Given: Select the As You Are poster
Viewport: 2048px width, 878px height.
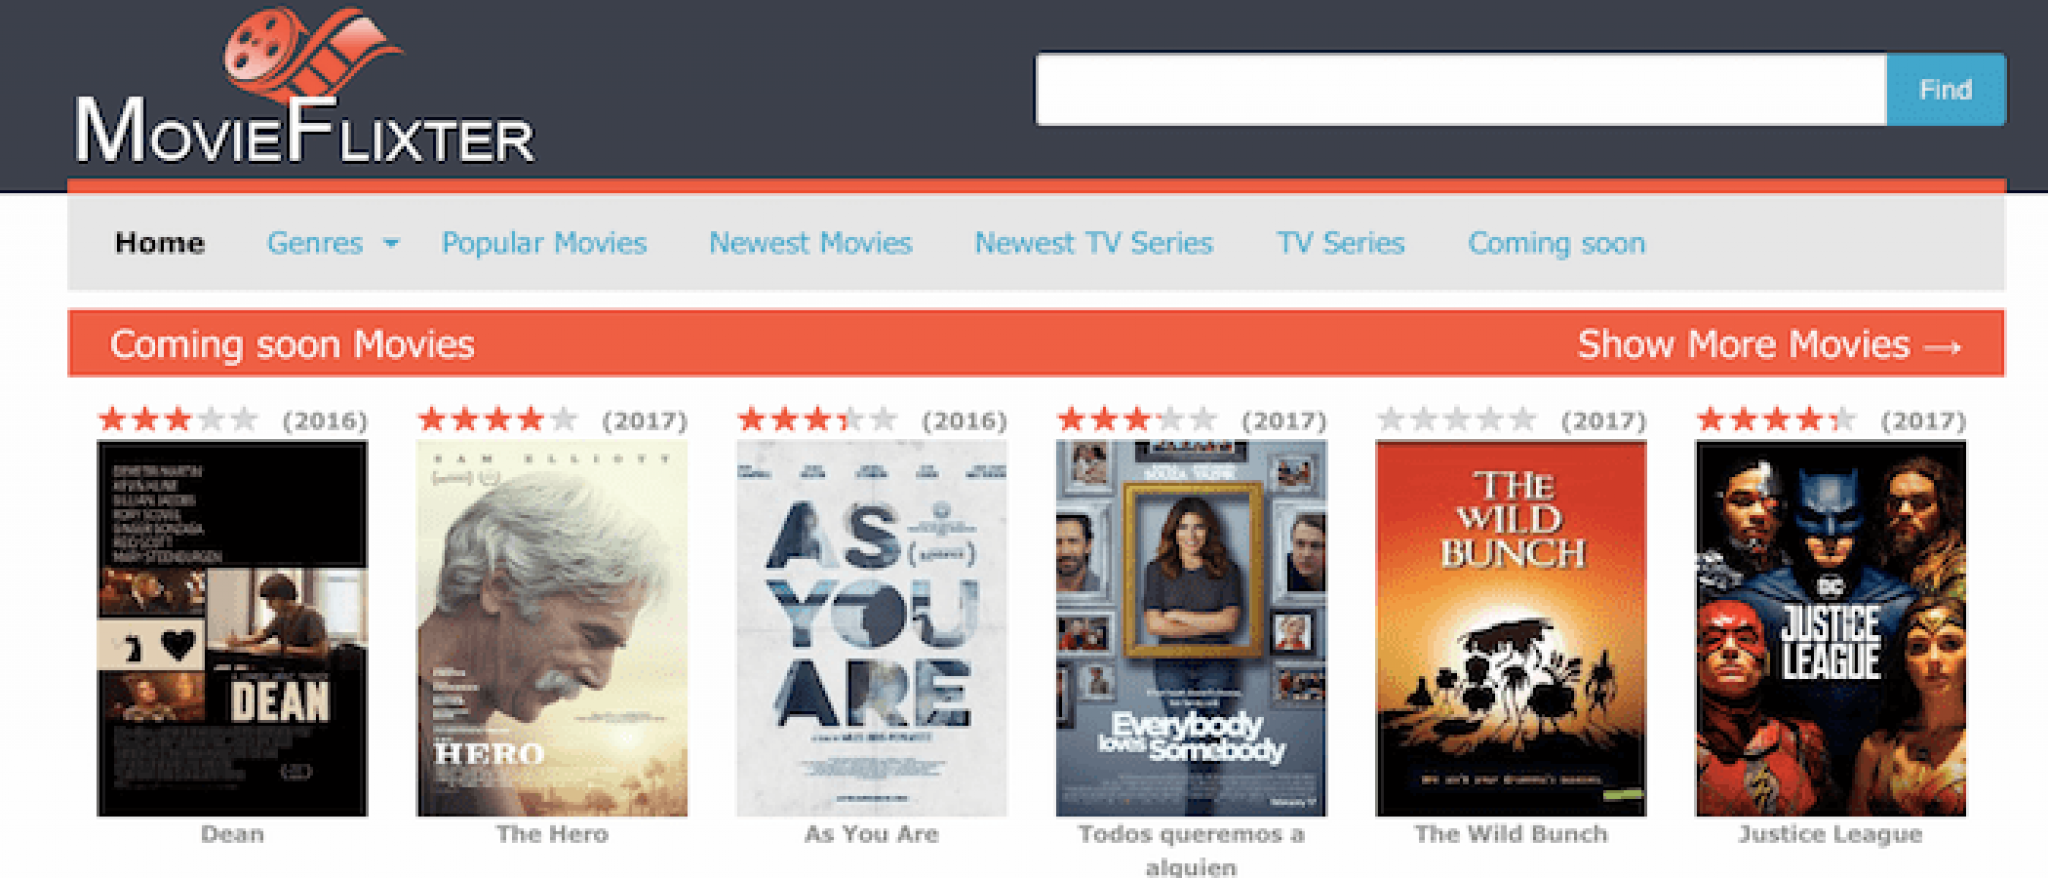Looking at the screenshot, I should pos(871,628).
